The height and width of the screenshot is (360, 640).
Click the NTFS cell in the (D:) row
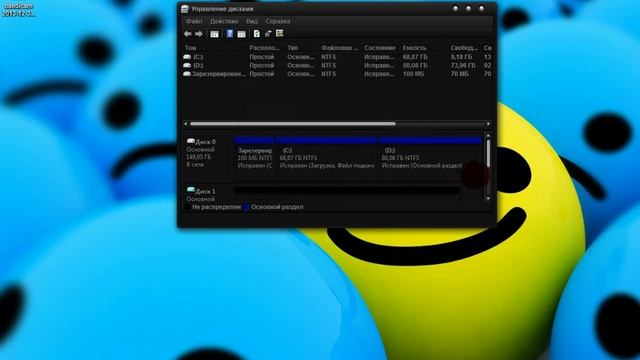(329, 65)
